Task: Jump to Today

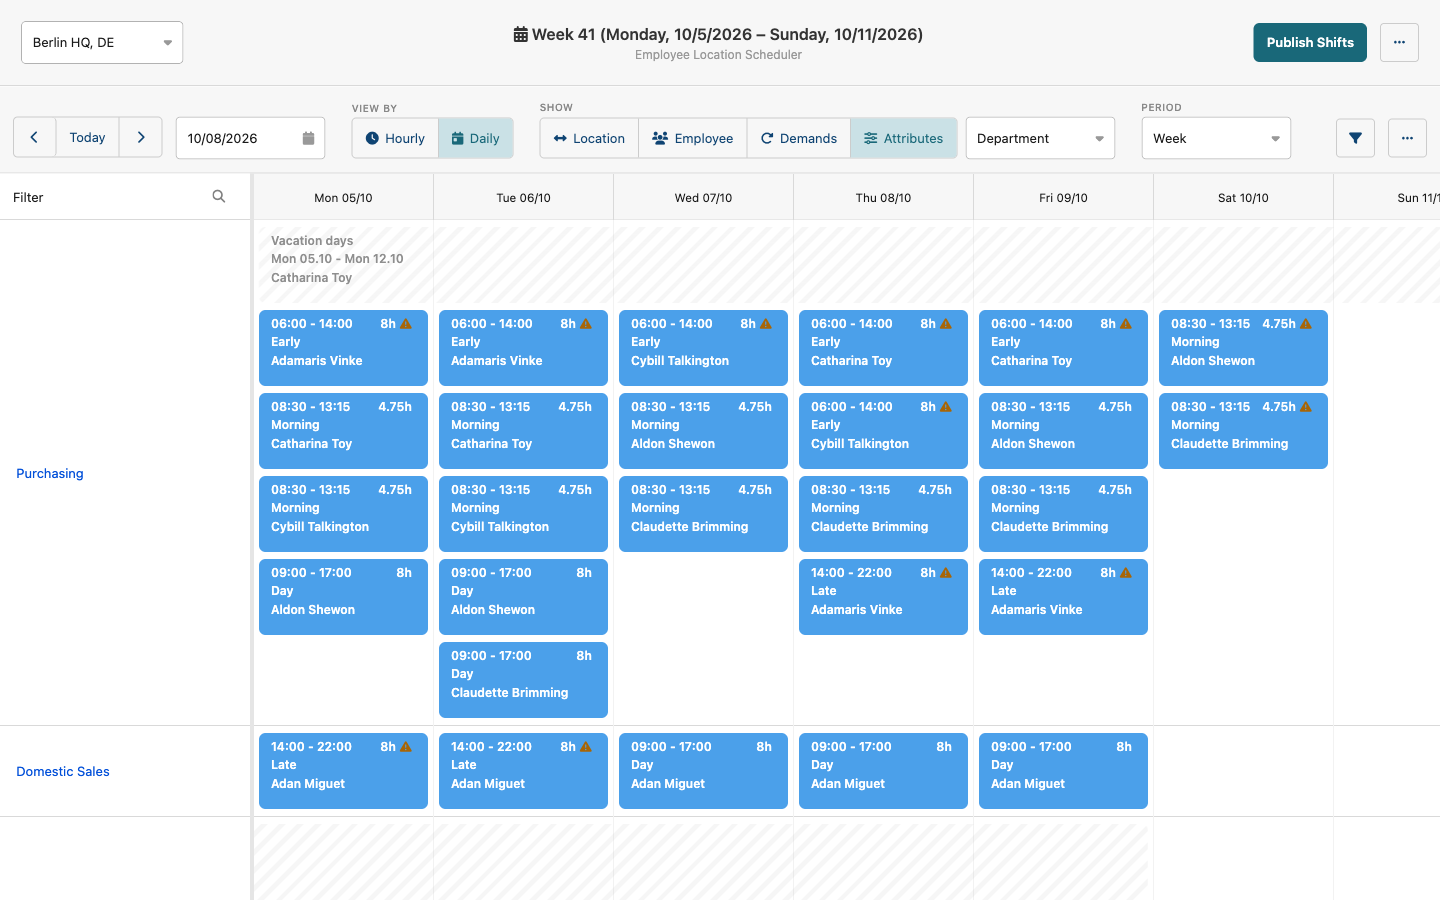Action: 88,138
